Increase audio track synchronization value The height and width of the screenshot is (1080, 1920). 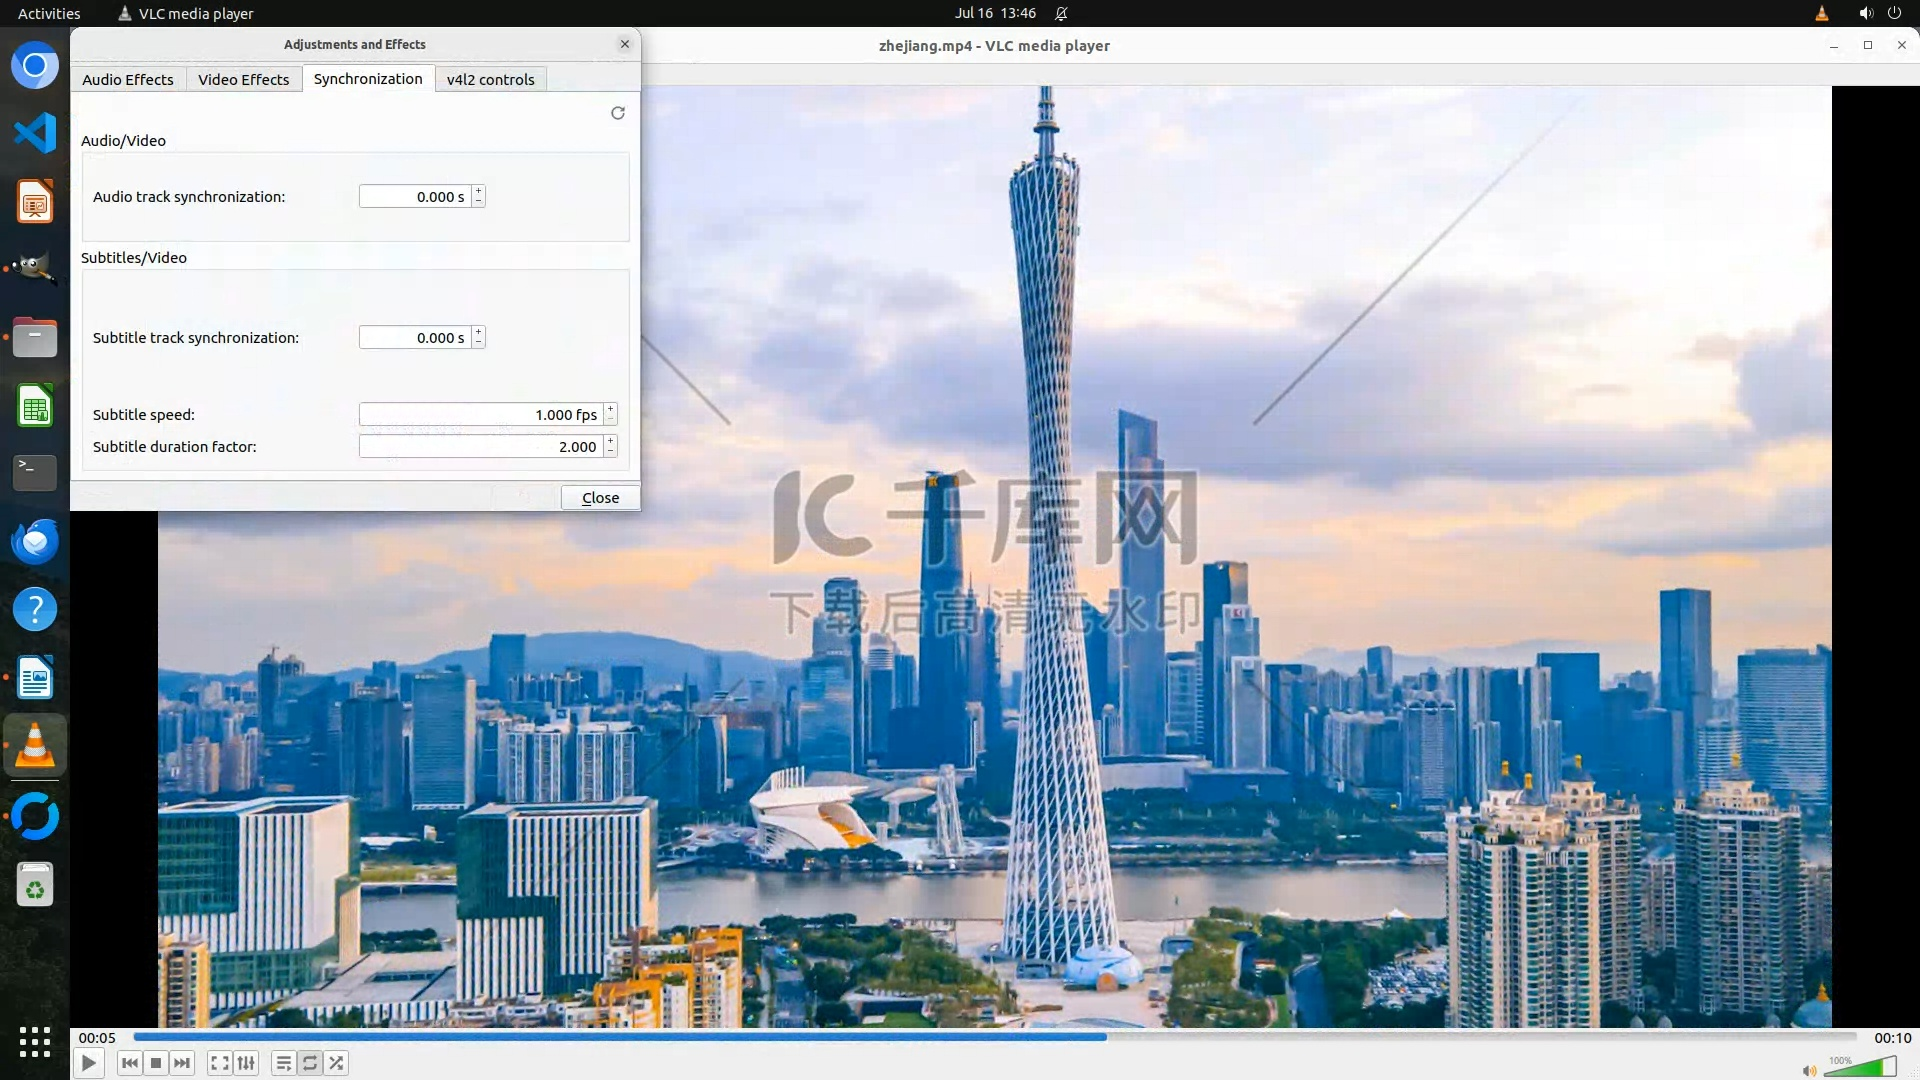[479, 191]
